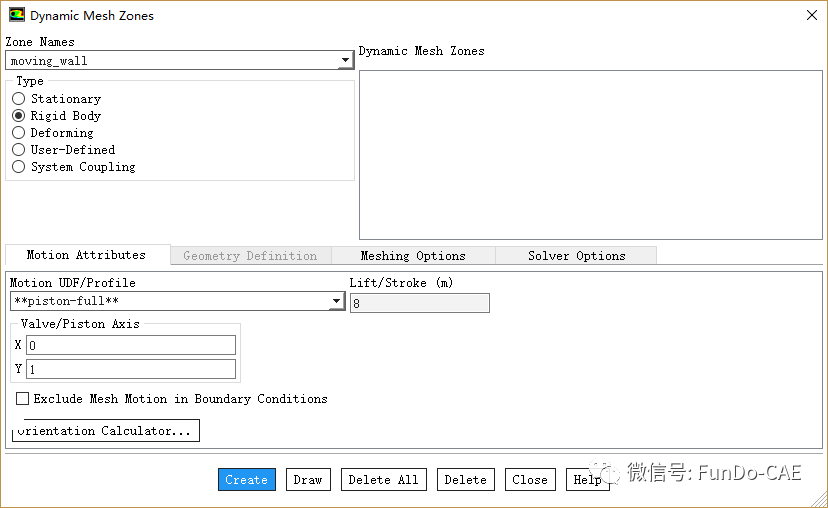Select the Stationary type radio button
This screenshot has height=508, width=828.
click(18, 99)
